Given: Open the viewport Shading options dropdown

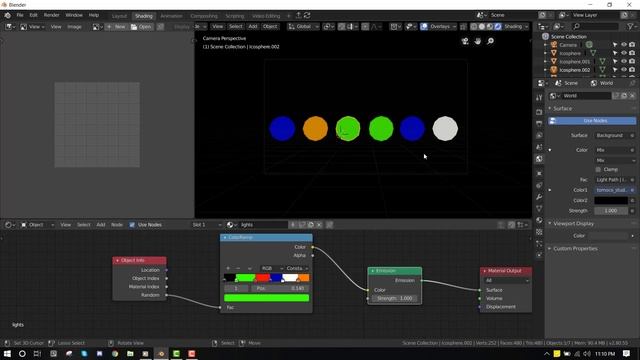Looking at the screenshot, I should (516, 27).
